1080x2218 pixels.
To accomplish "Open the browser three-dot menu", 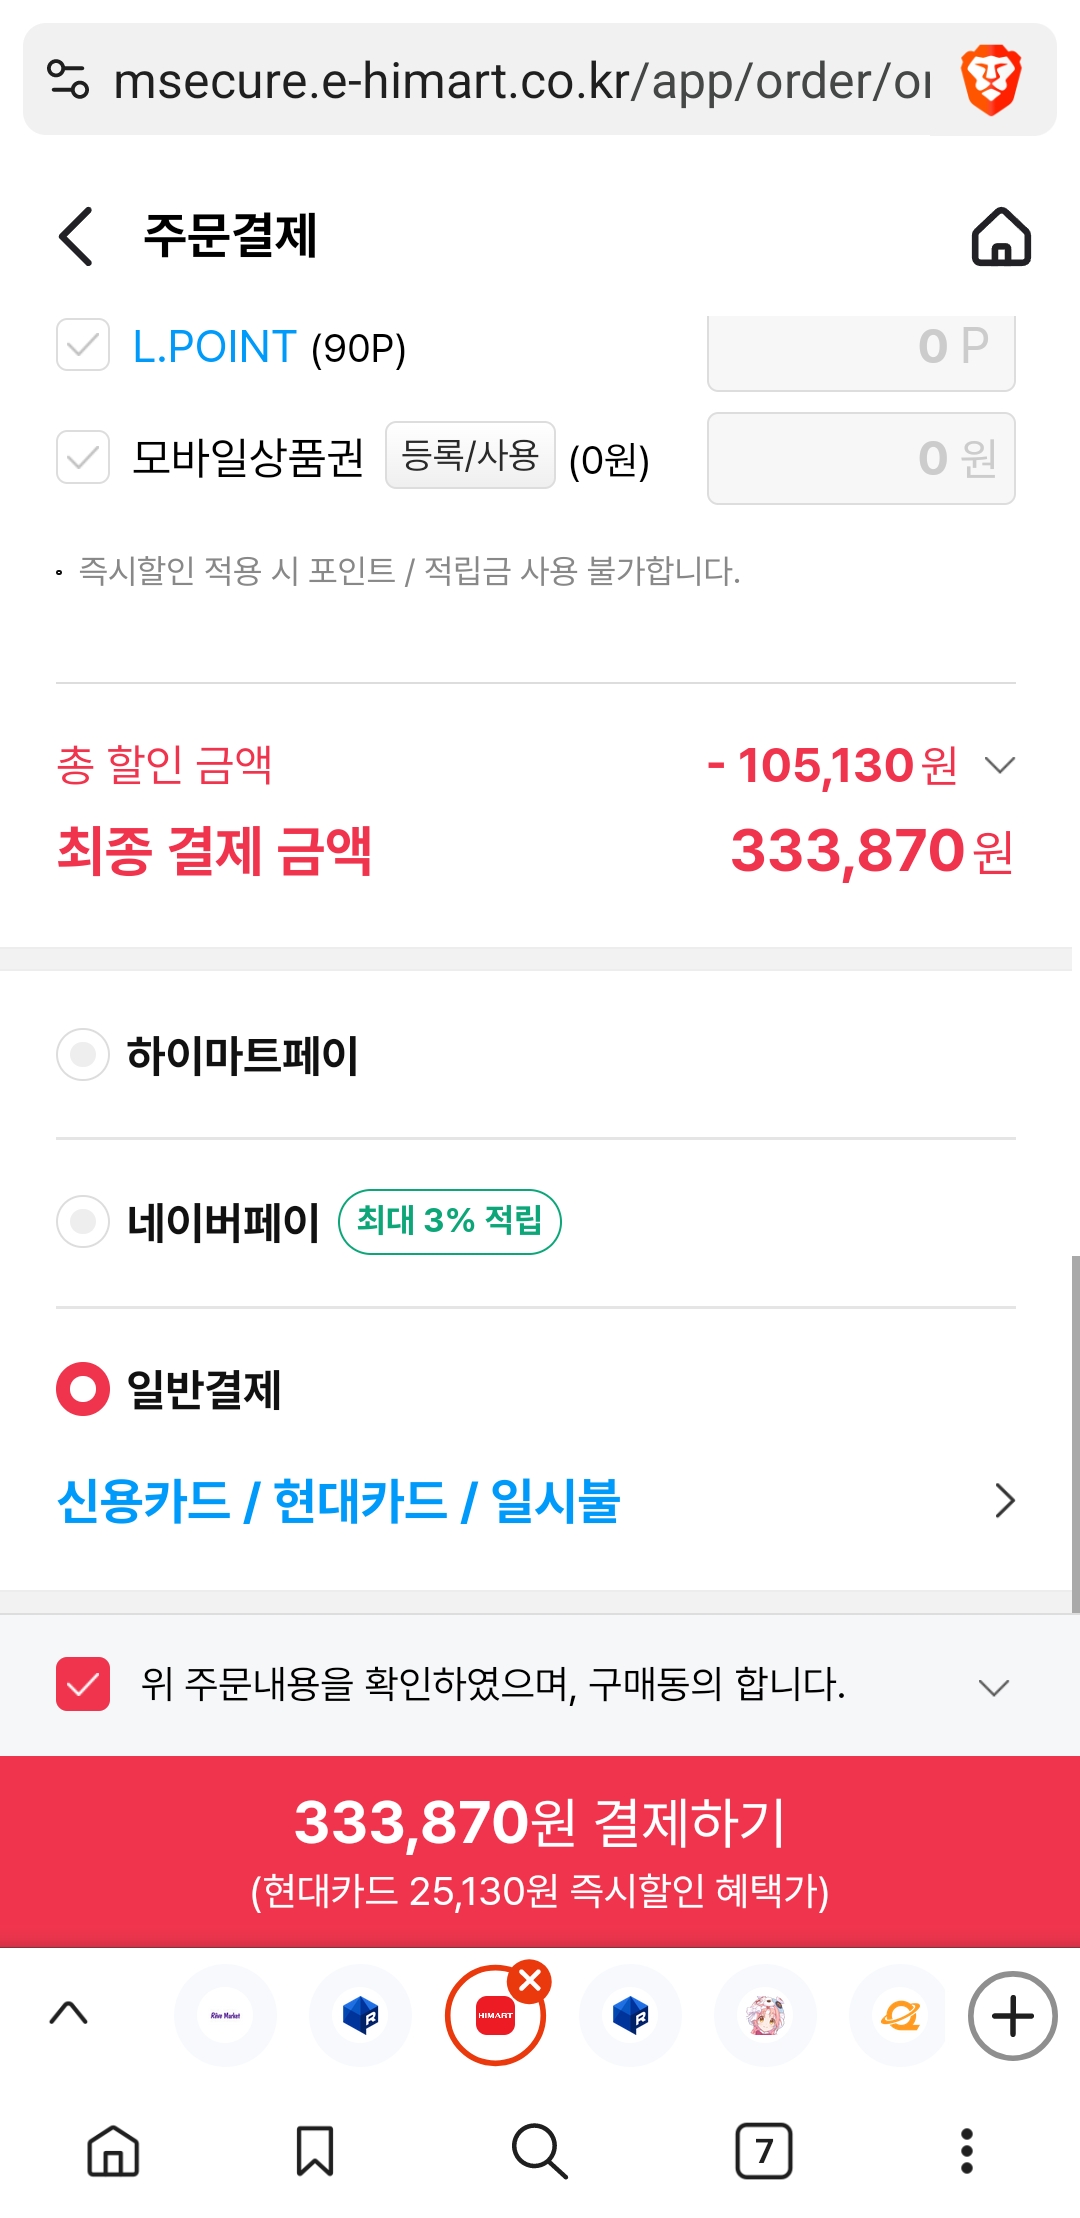I will click(x=966, y=2151).
